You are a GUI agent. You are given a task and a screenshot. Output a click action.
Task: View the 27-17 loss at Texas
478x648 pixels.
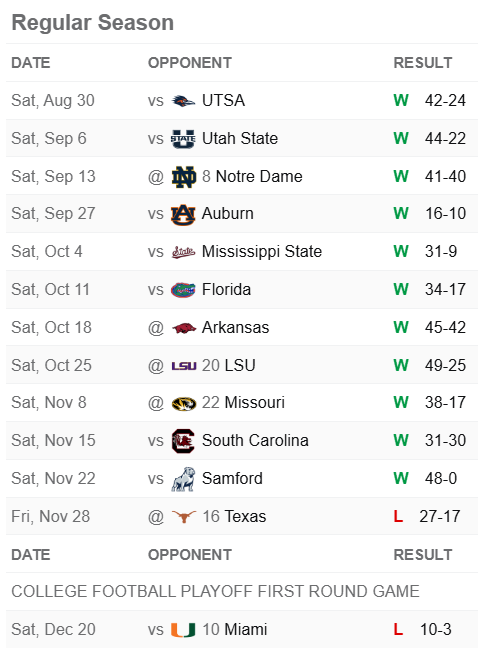click(440, 516)
